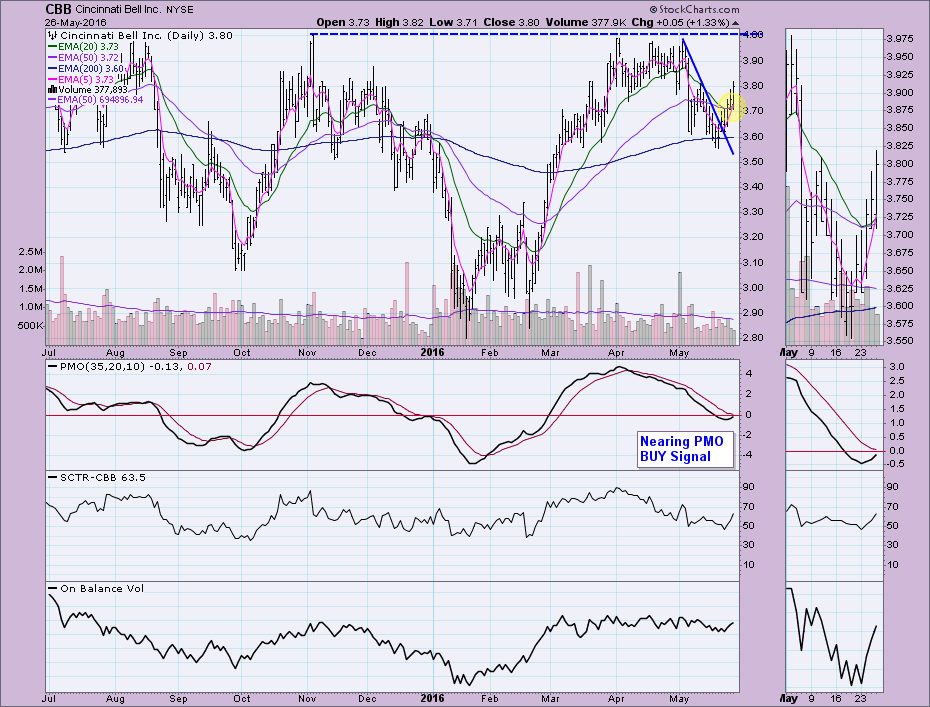Image resolution: width=930 pixels, height=707 pixels.
Task: Click the 3.550 label on the zoomed panel axis
Action: point(899,342)
